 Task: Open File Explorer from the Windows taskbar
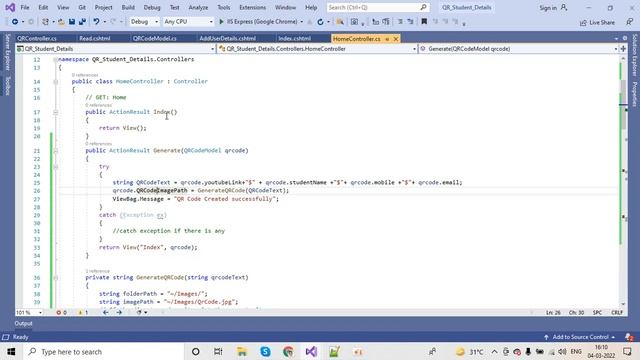[242, 351]
